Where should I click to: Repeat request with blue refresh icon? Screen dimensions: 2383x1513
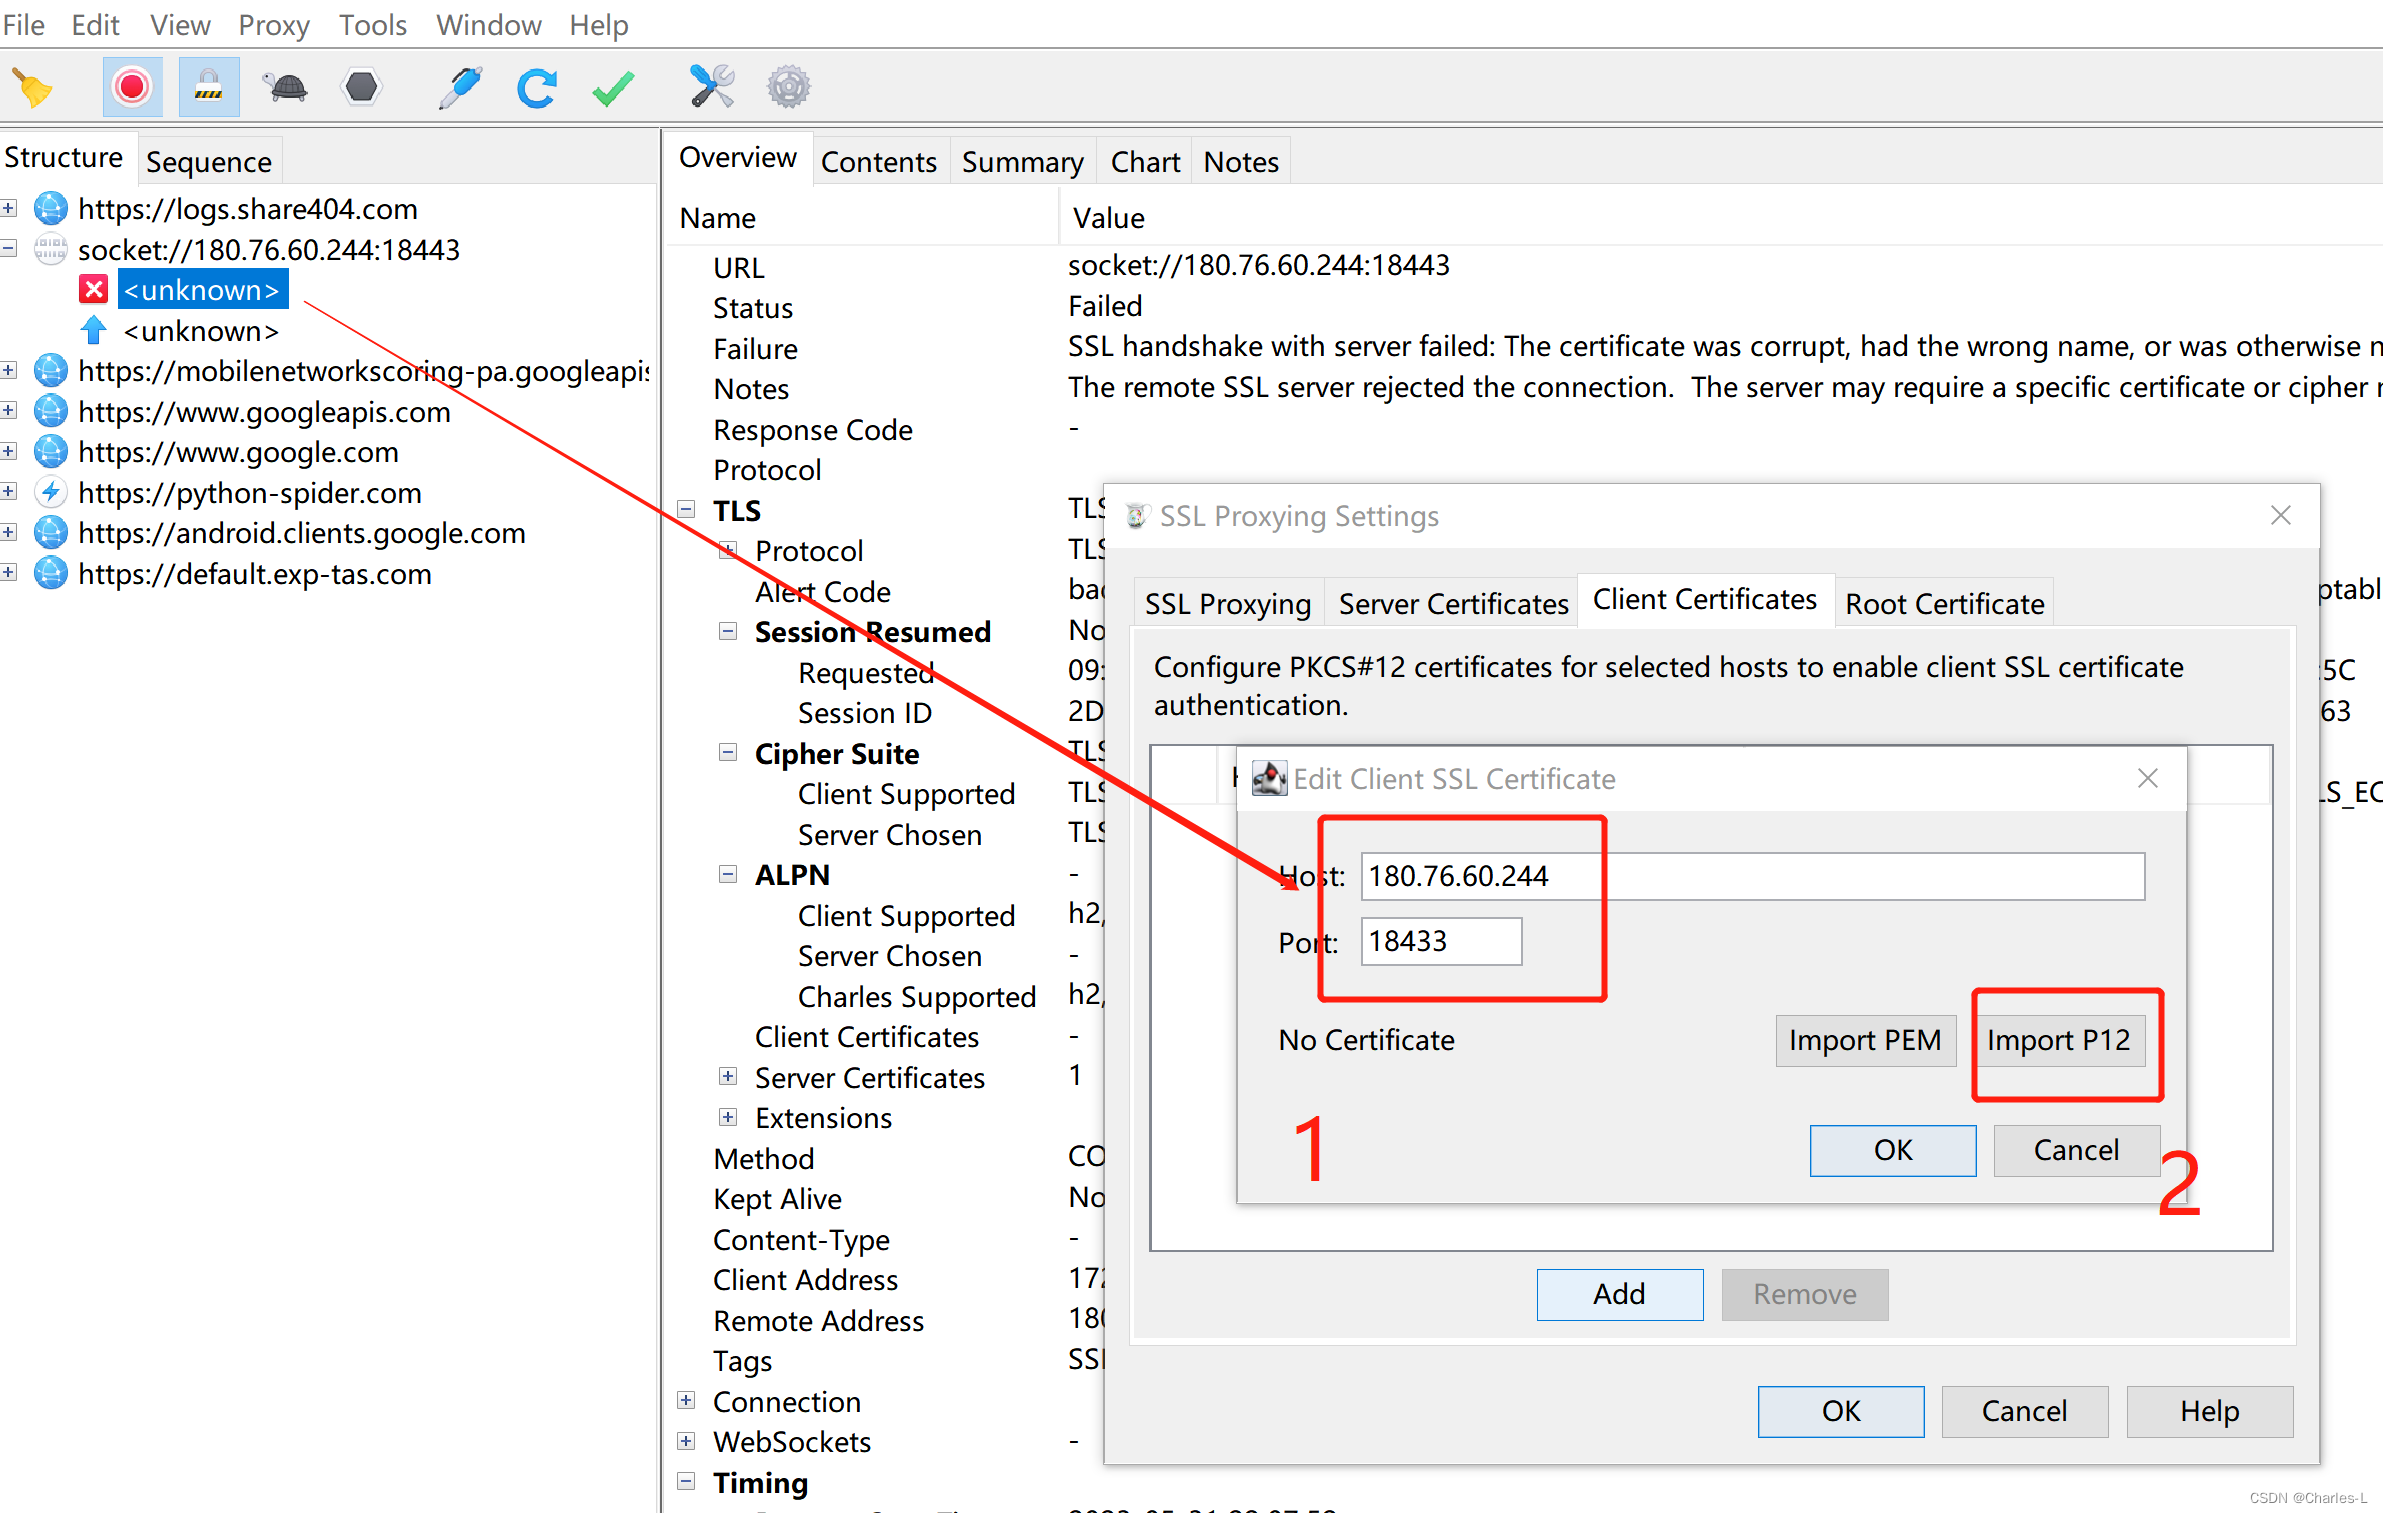(x=537, y=88)
